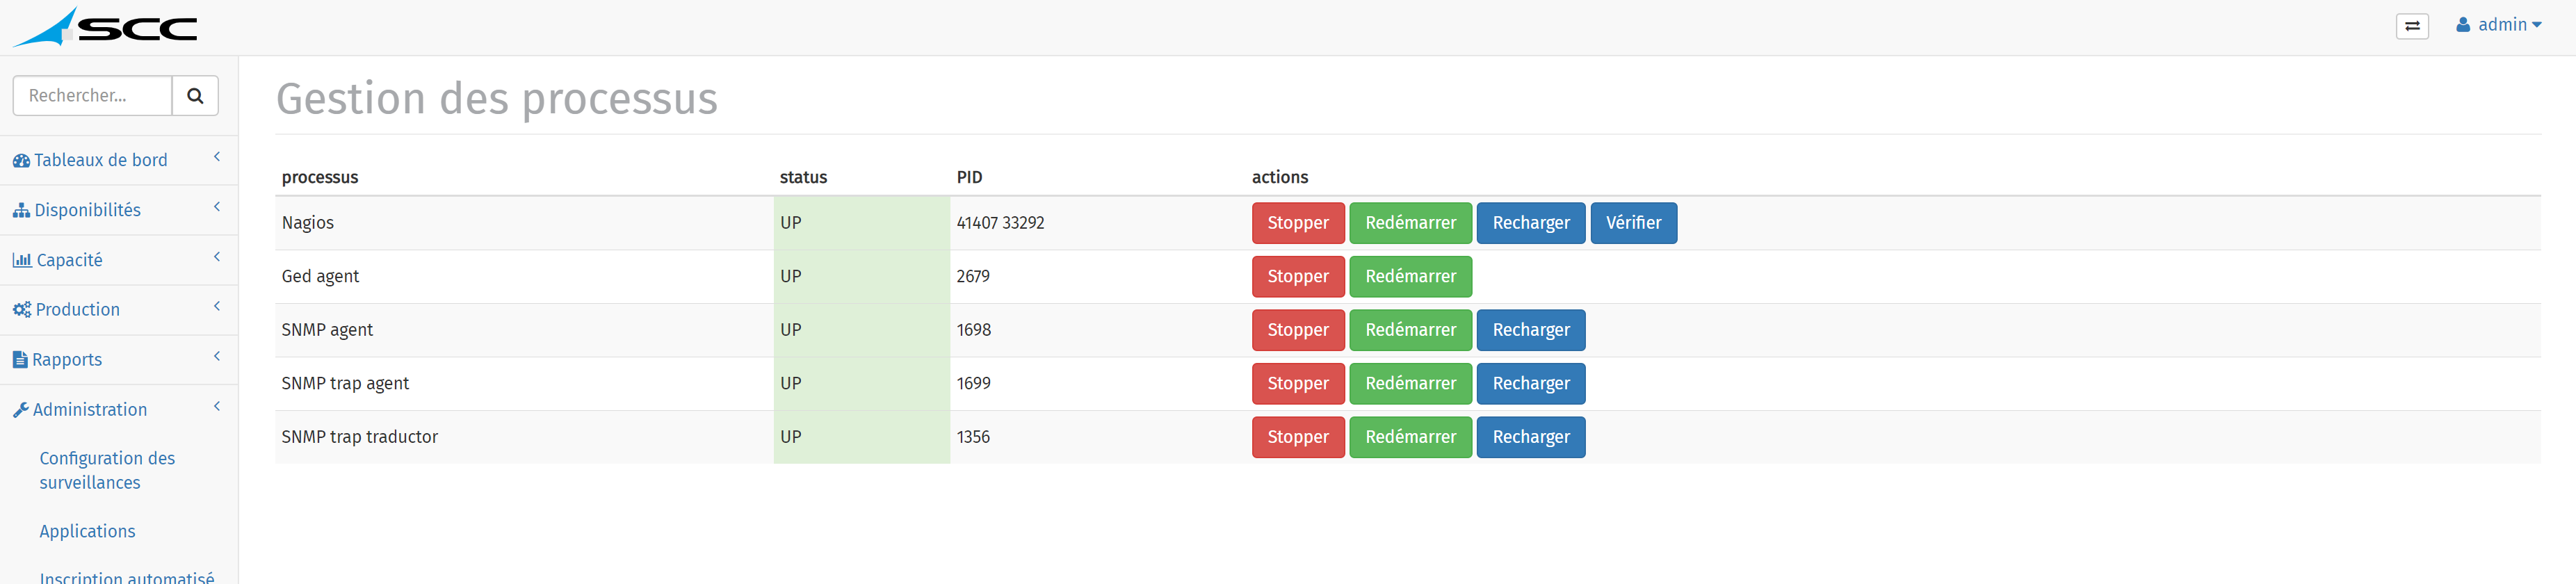
Task: Click the admin user icon
Action: pos(2463,25)
